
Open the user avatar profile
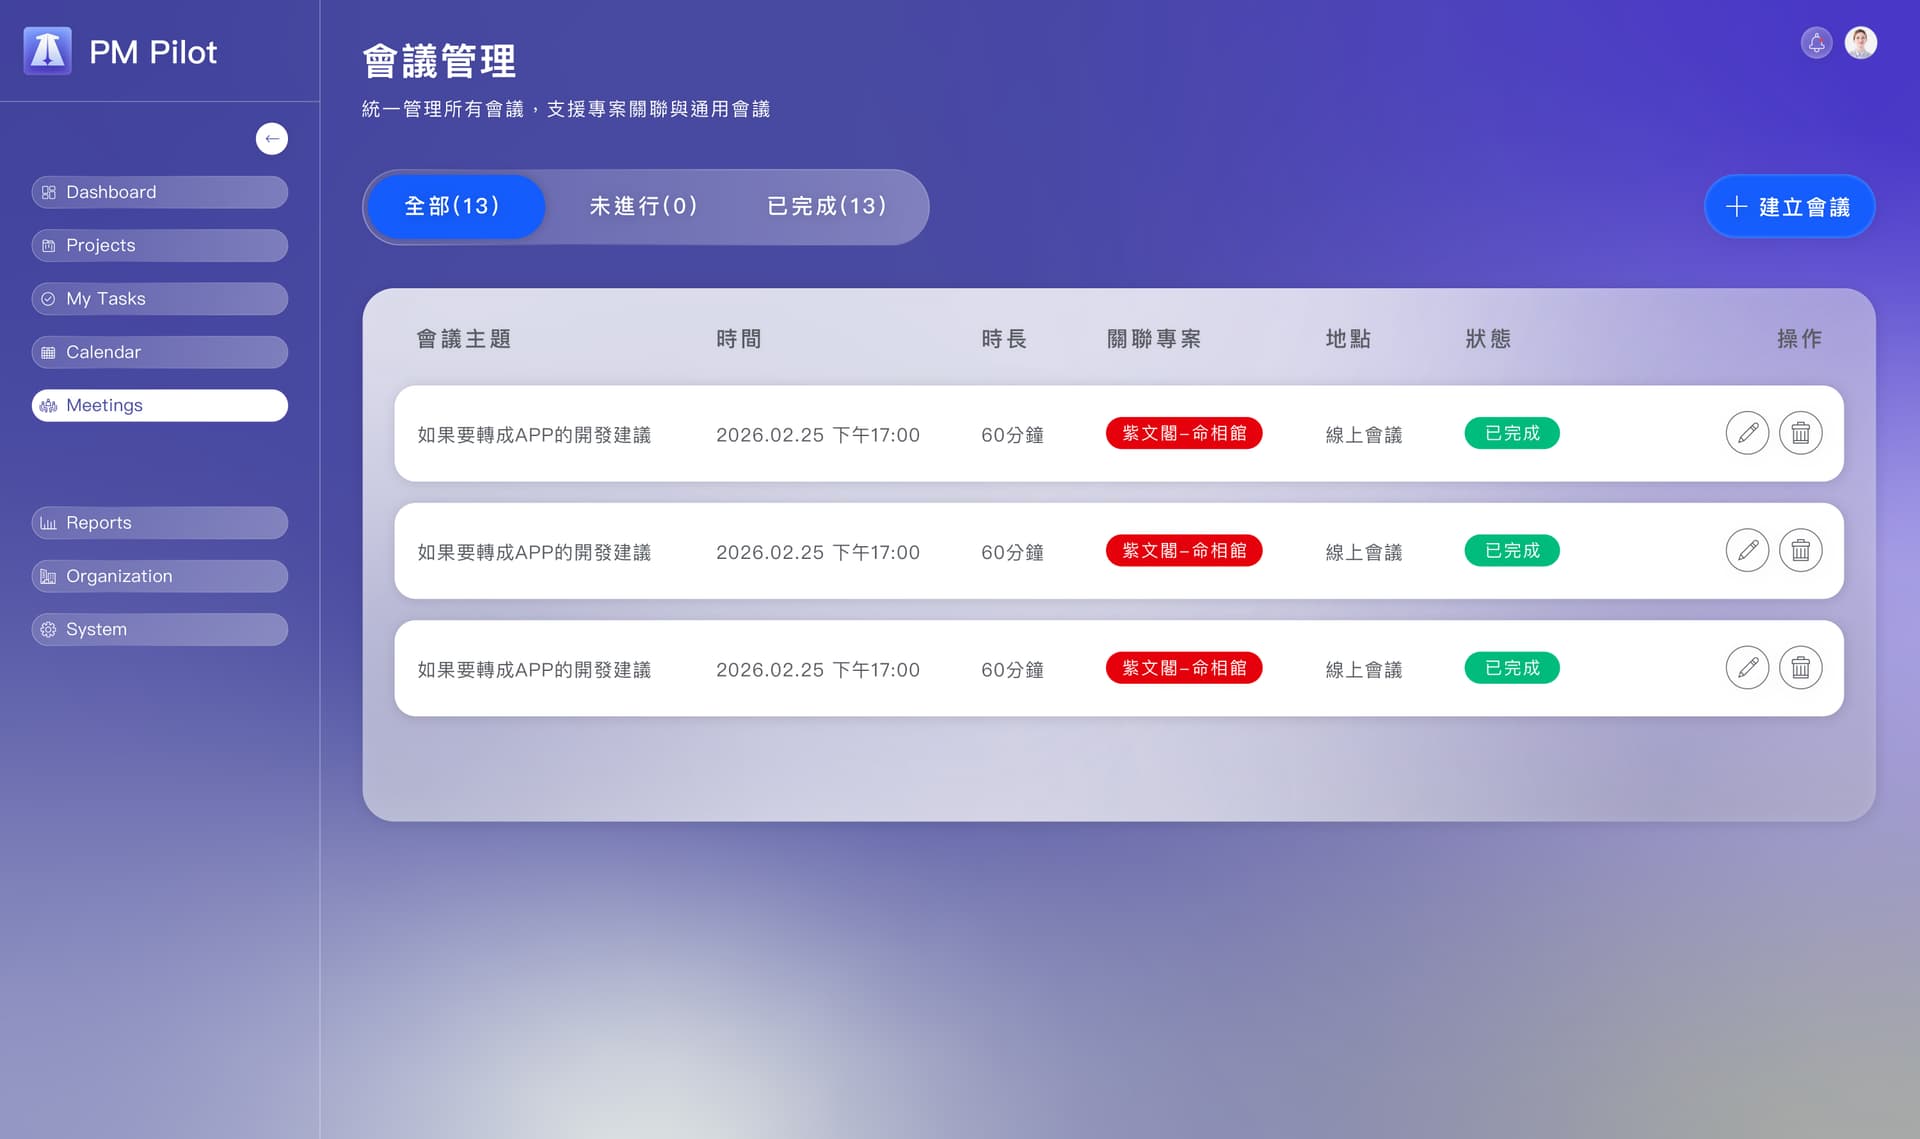[1860, 43]
